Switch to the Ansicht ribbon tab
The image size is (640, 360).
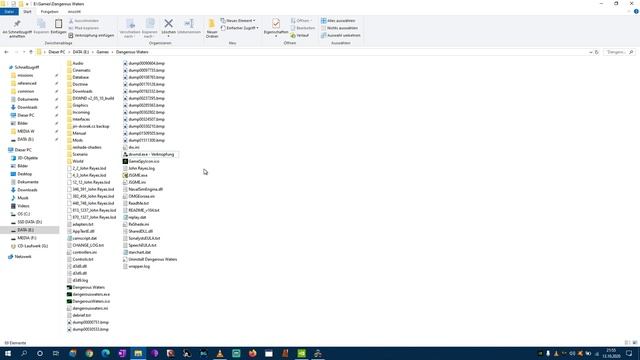[74, 12]
